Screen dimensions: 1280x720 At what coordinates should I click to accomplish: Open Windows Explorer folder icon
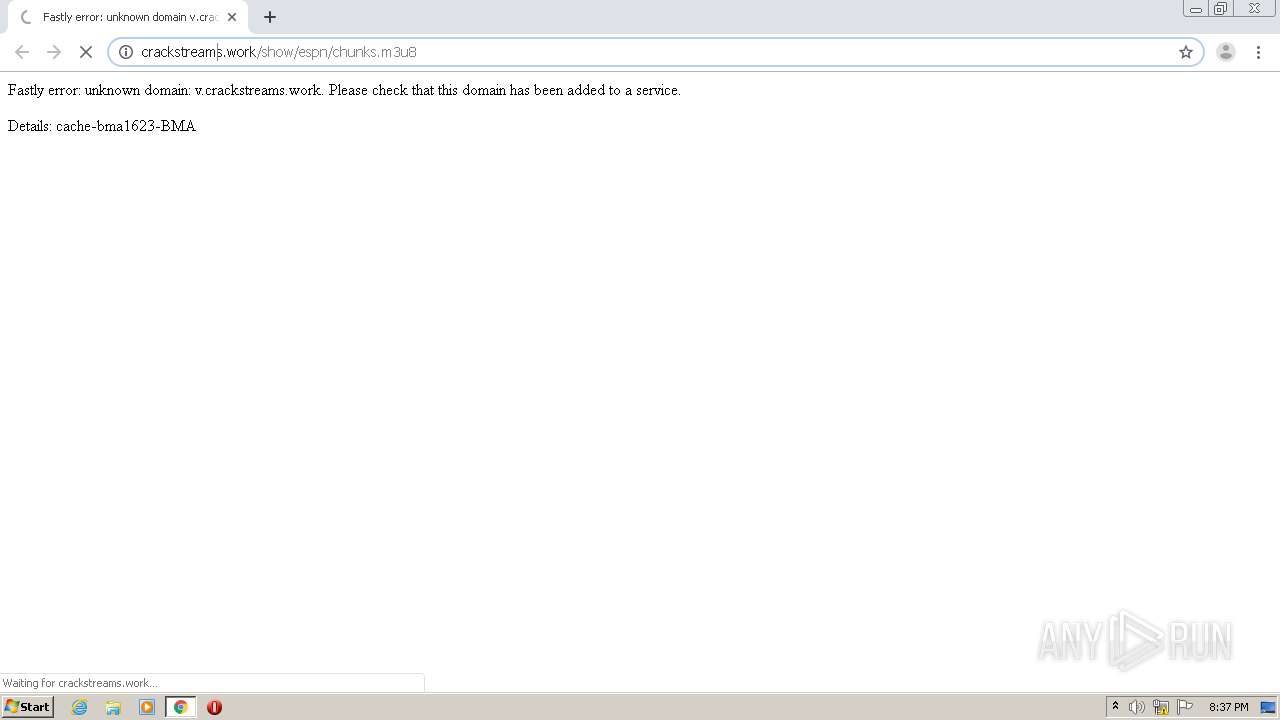113,707
